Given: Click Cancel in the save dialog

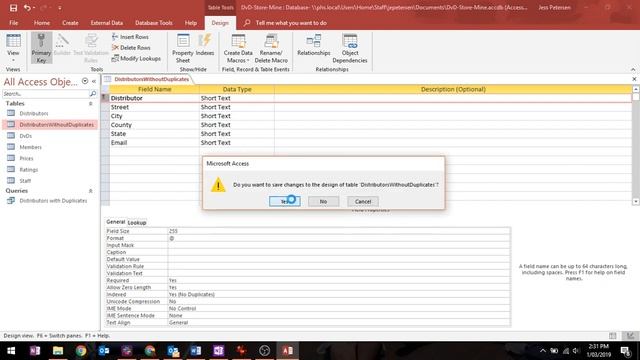Looking at the screenshot, I should coord(363,201).
